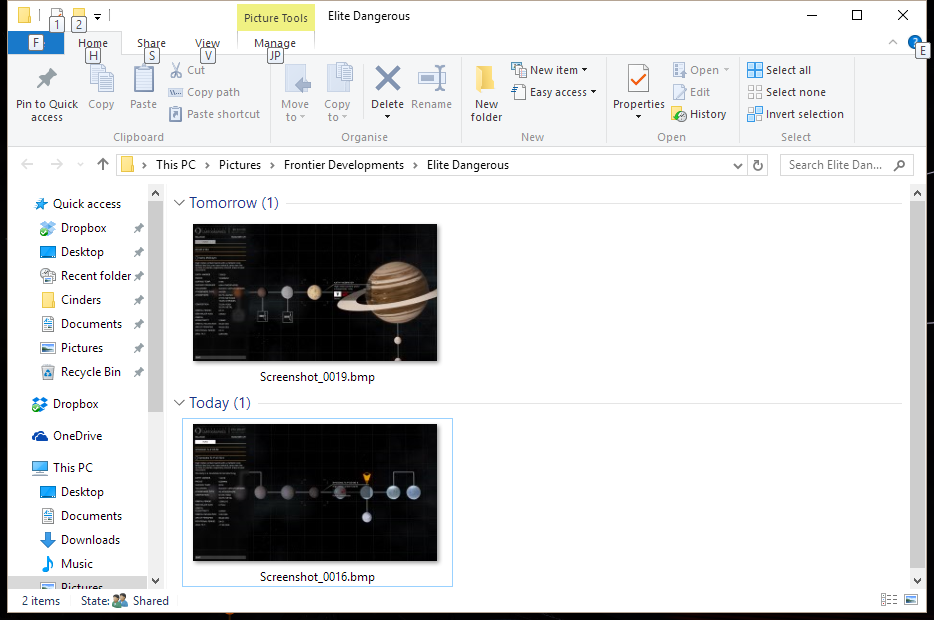
Task: Rename the selected file
Action: click(x=431, y=88)
